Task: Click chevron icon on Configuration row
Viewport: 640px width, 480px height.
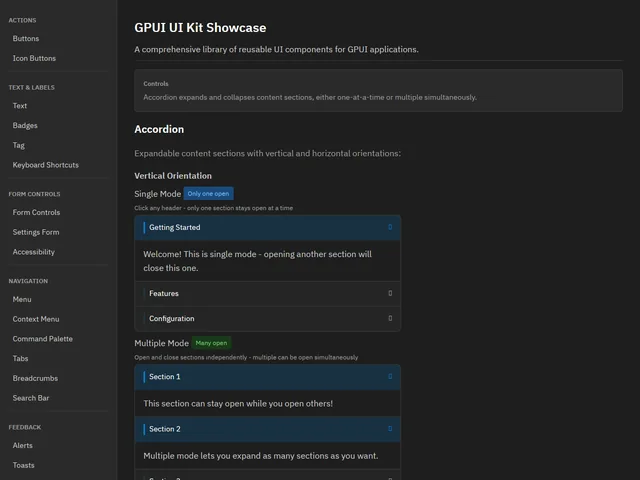Action: click(x=390, y=318)
